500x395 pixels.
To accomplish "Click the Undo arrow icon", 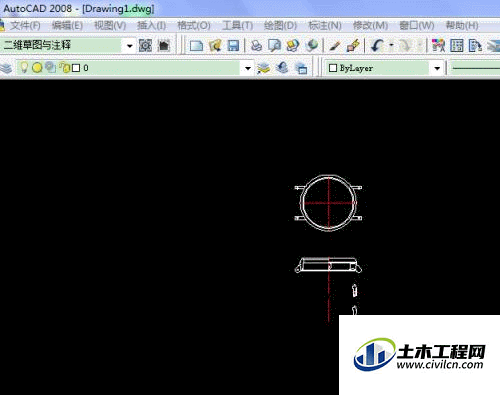I will pyautogui.click(x=377, y=45).
